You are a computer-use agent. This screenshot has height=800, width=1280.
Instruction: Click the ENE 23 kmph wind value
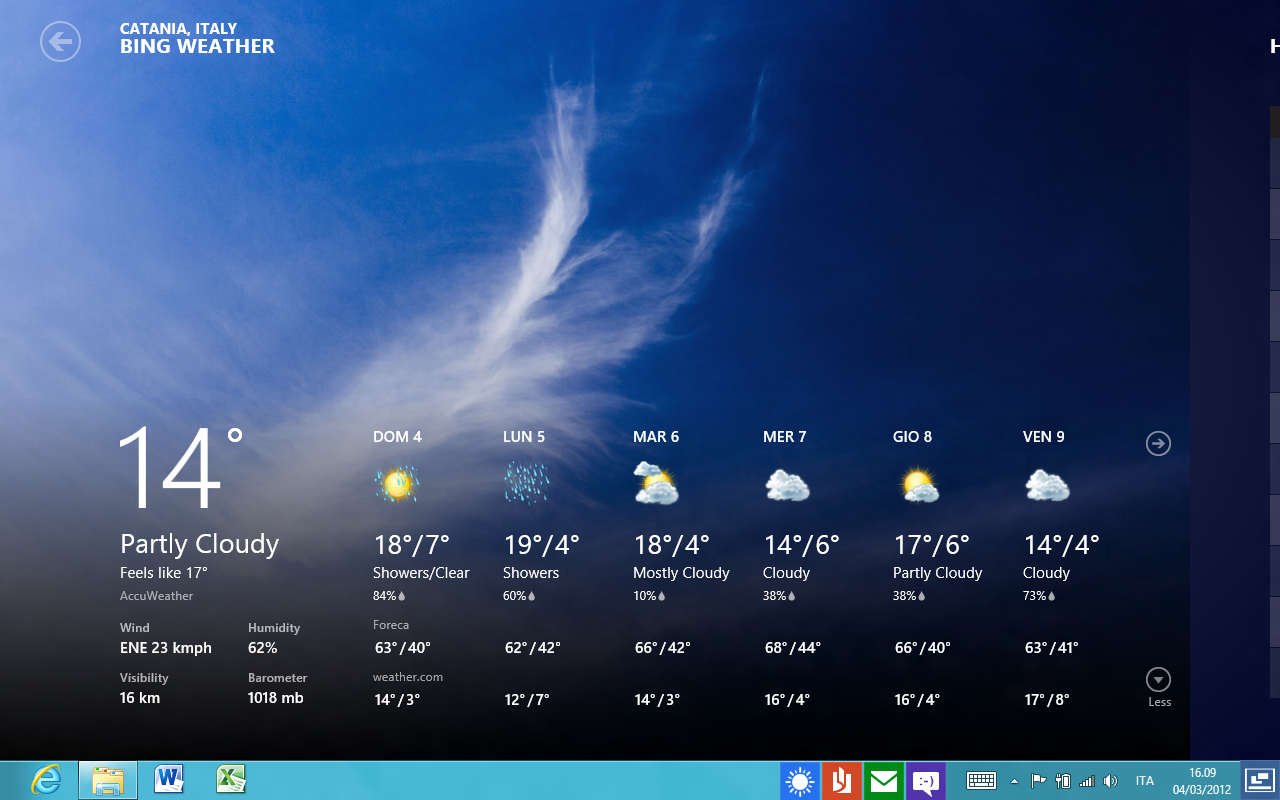click(x=166, y=648)
